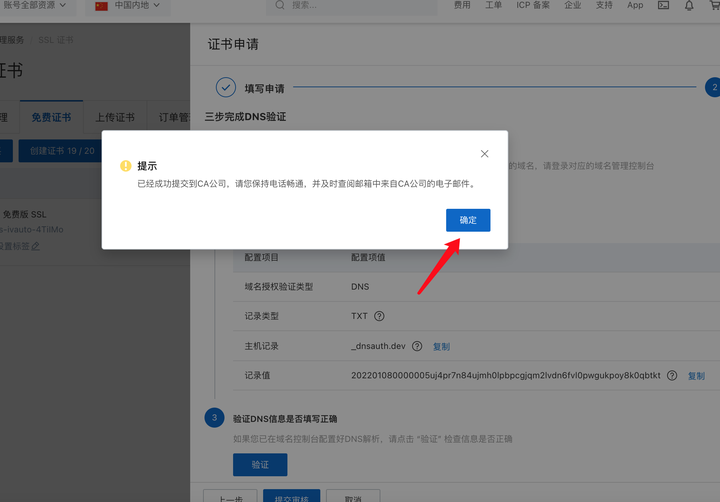Click the 确定 button in the dialog
Screen dimensions: 720x502
pyautogui.click(x=468, y=220)
